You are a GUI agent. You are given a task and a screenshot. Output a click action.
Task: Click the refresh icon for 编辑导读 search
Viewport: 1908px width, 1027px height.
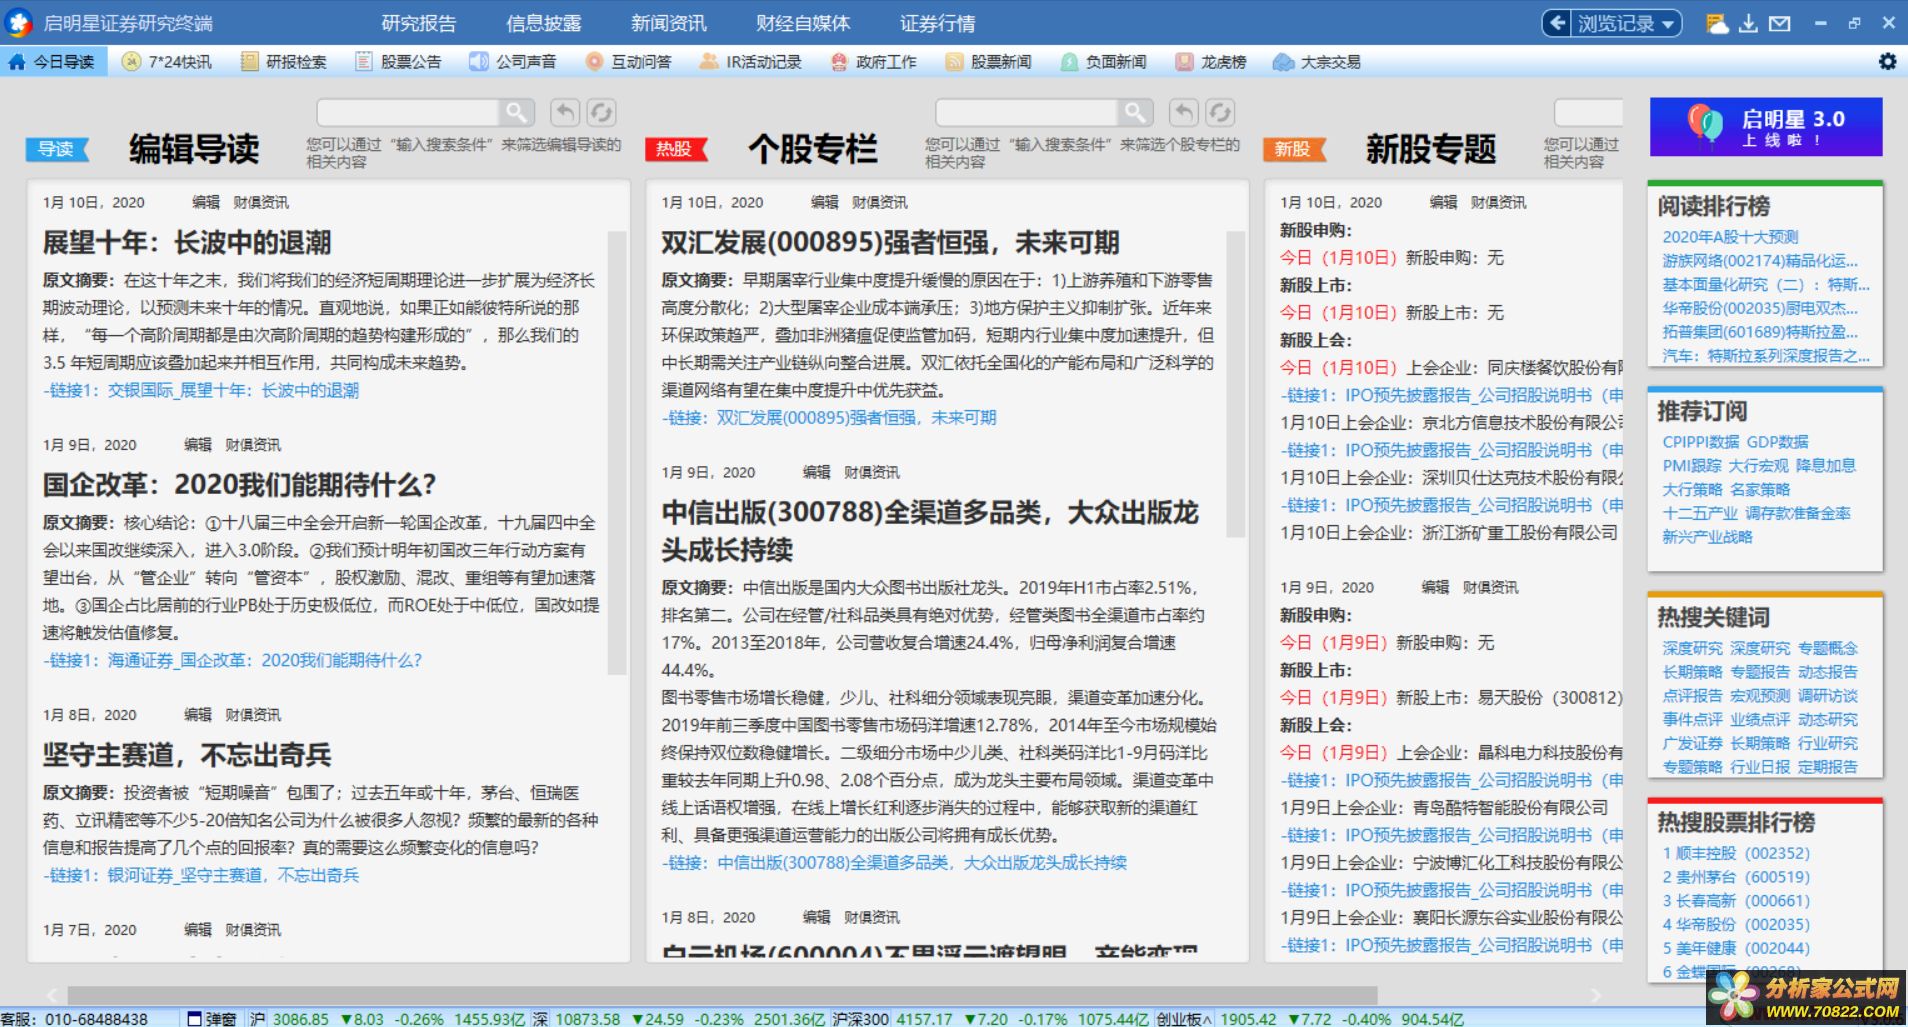[x=601, y=112]
